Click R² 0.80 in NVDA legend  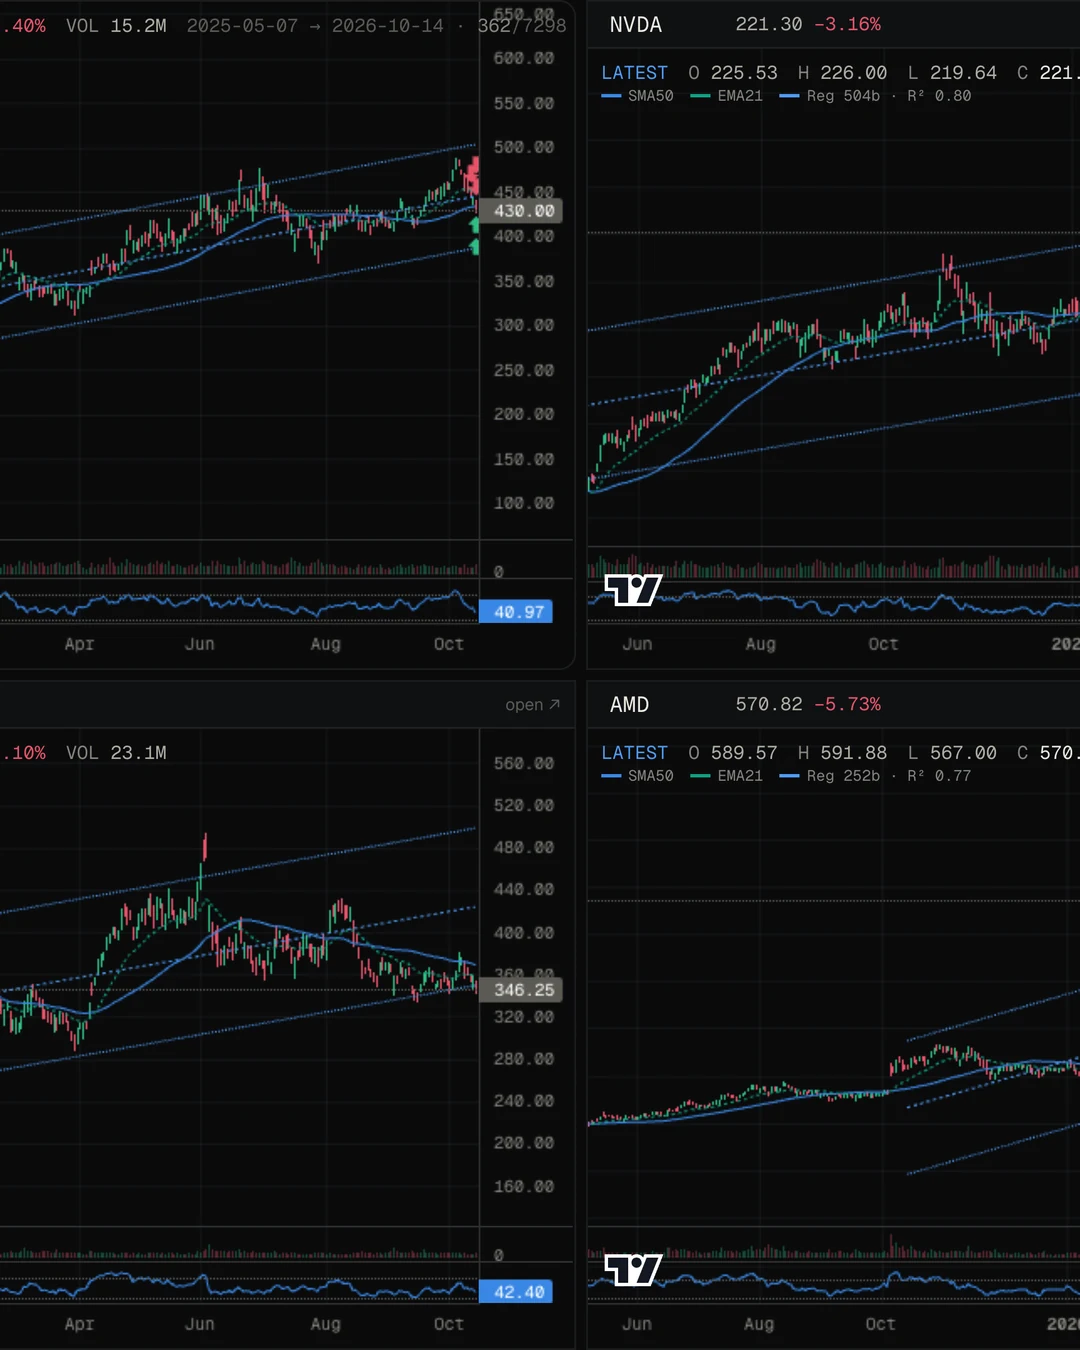[x=939, y=96]
